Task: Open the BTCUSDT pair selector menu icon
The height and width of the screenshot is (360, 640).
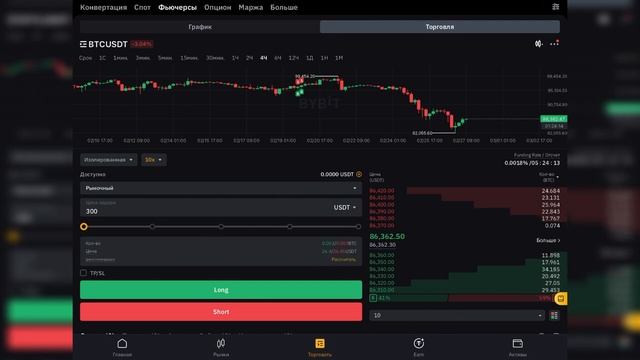Action: (83, 44)
